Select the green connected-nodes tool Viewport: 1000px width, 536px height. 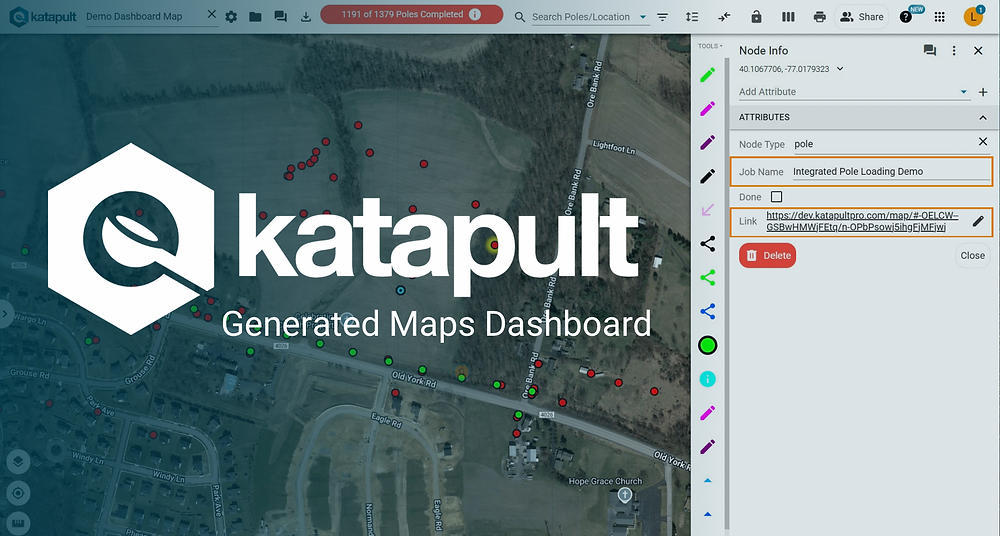(708, 278)
